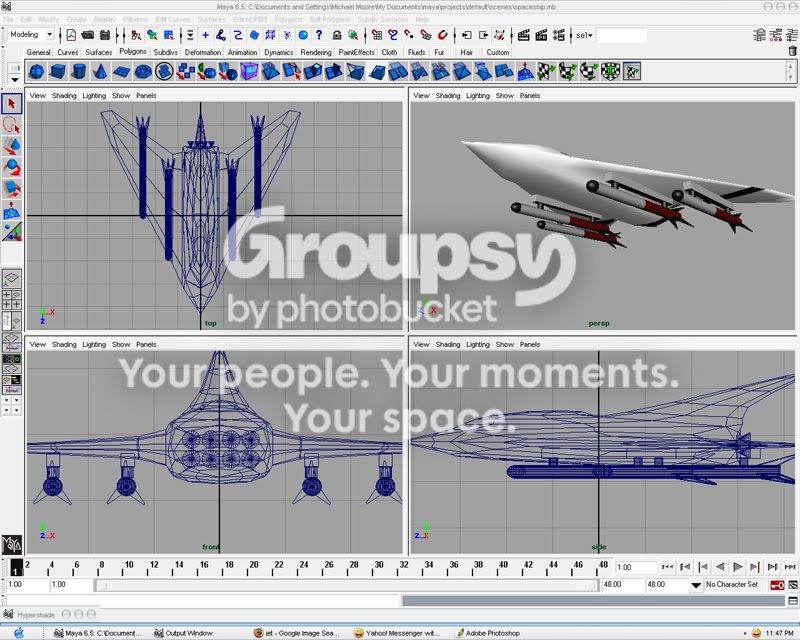Click the red magnet Make Live icon

pyautogui.click(x=442, y=35)
